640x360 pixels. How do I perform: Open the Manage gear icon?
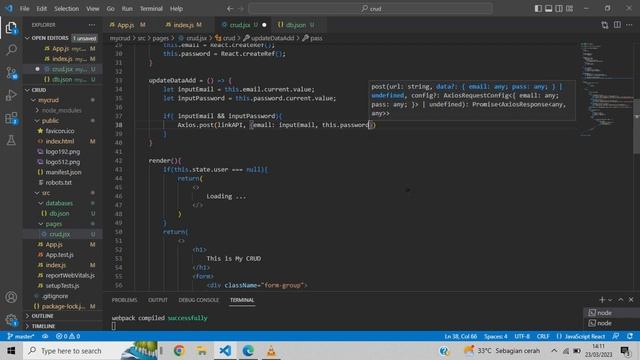tap(11, 319)
